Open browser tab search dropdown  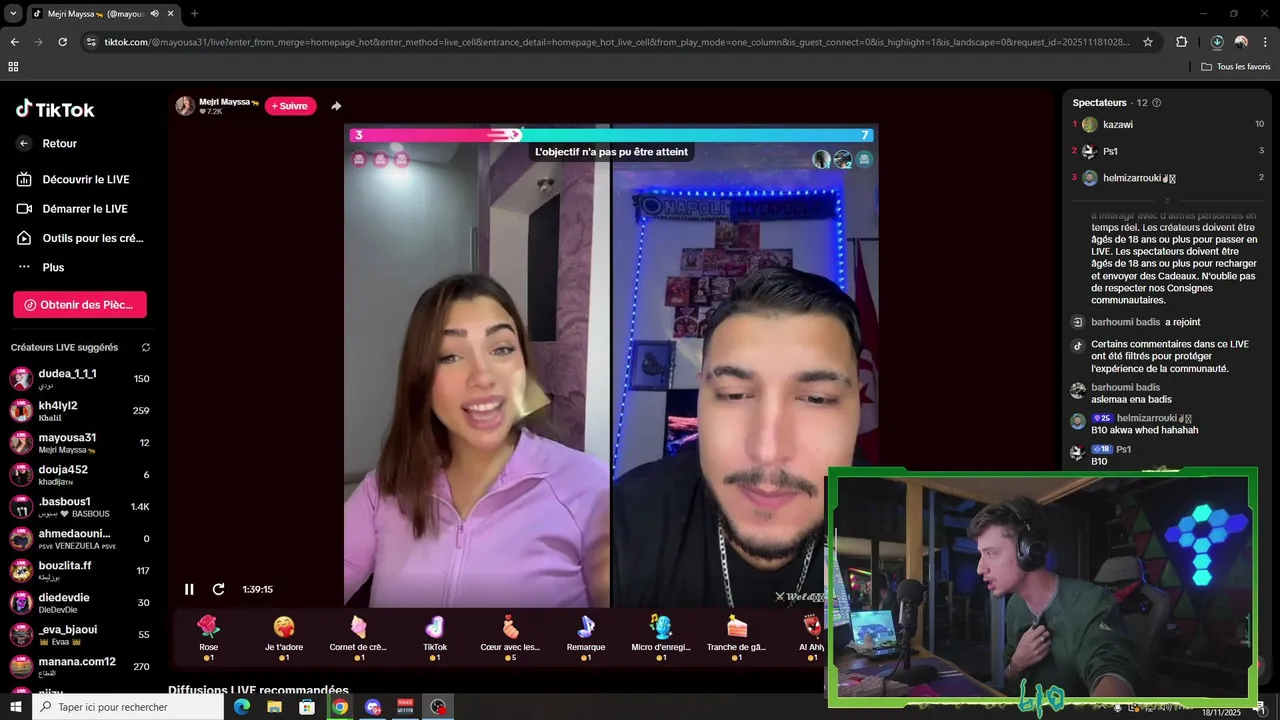click(x=13, y=13)
